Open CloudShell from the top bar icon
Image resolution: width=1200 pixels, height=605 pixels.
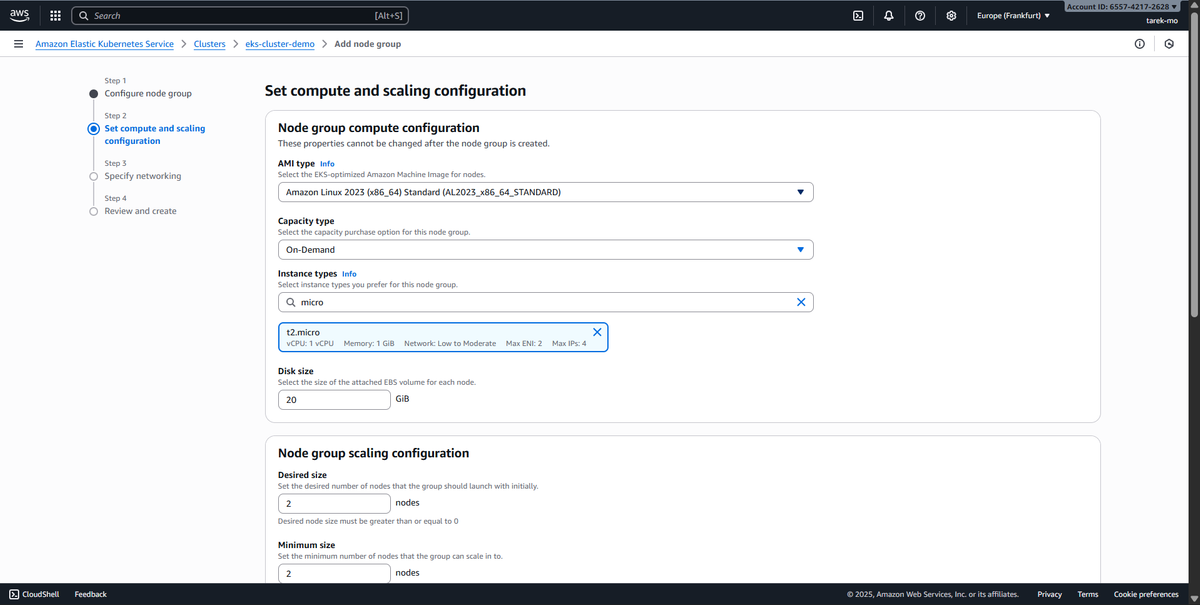click(x=858, y=16)
